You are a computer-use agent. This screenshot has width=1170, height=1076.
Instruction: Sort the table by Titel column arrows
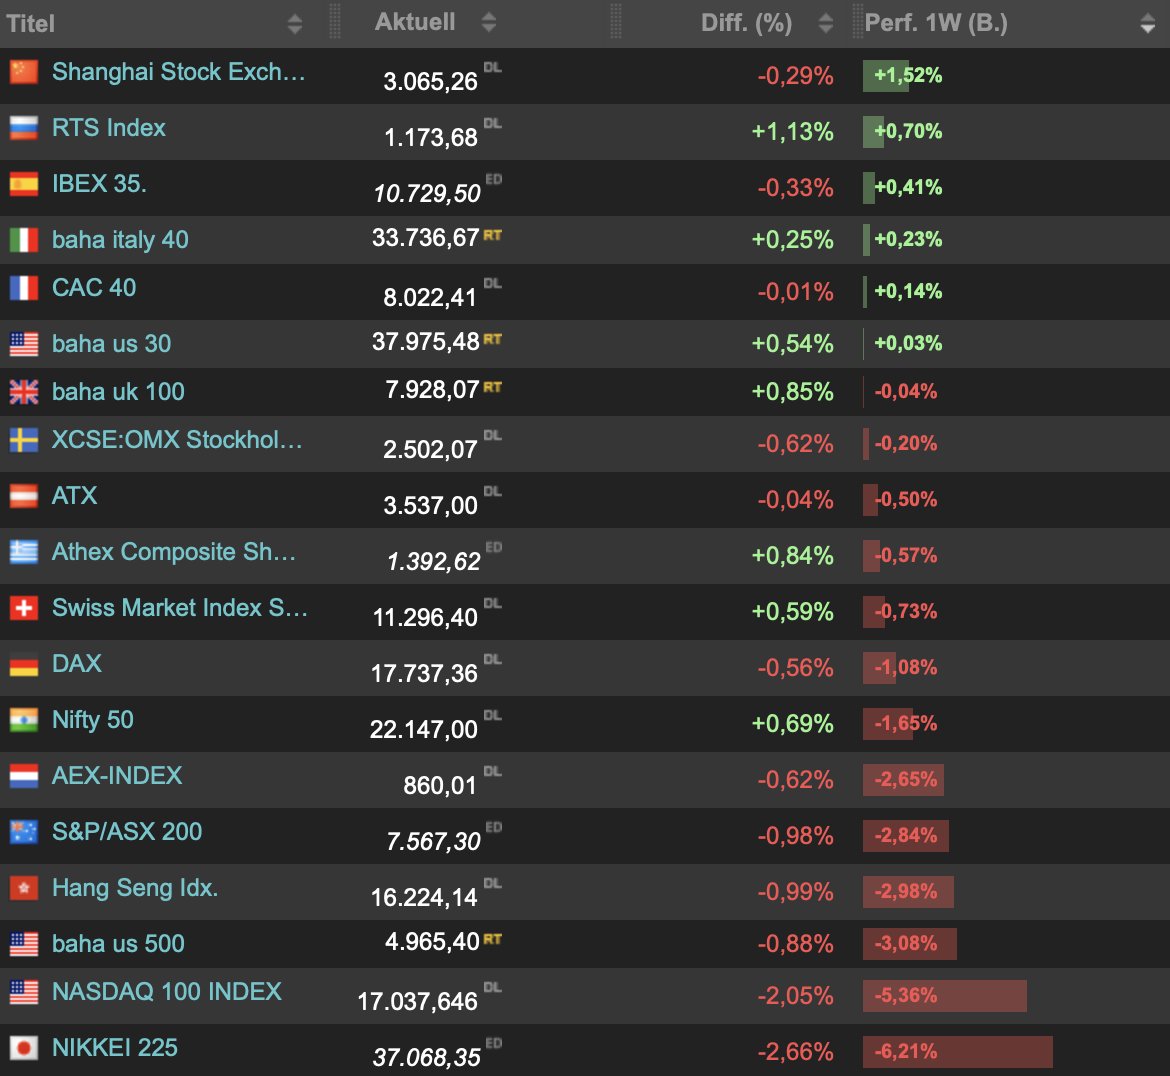tap(295, 24)
